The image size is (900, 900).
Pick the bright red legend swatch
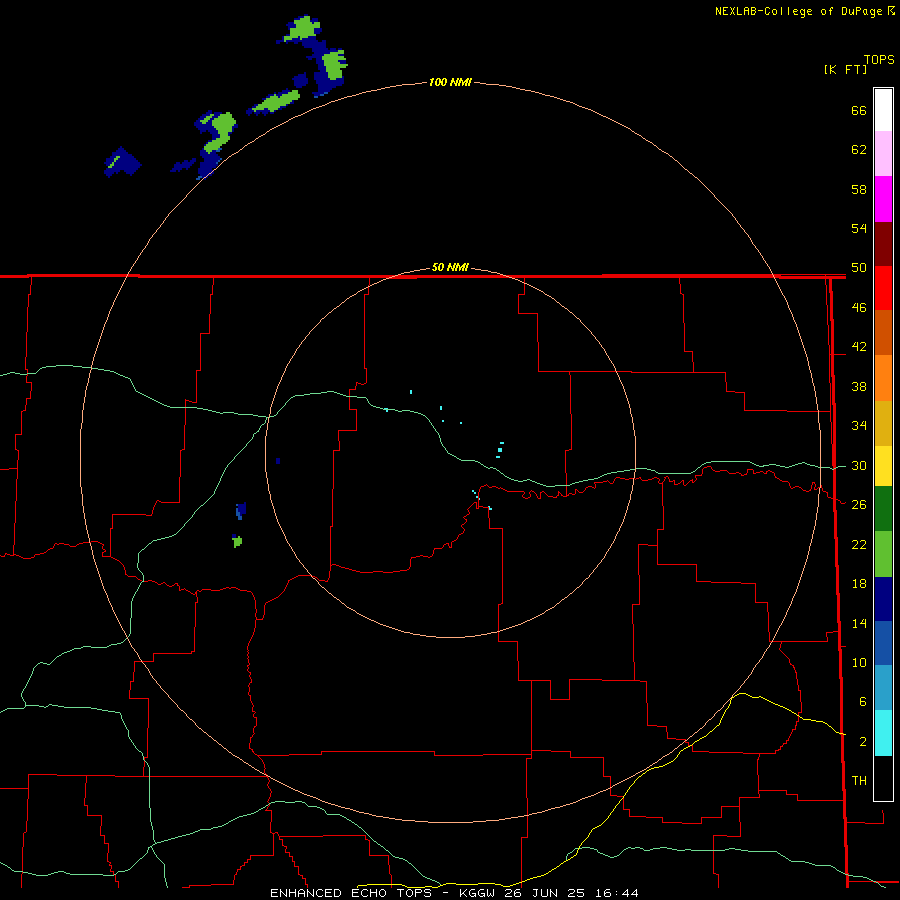[883, 288]
